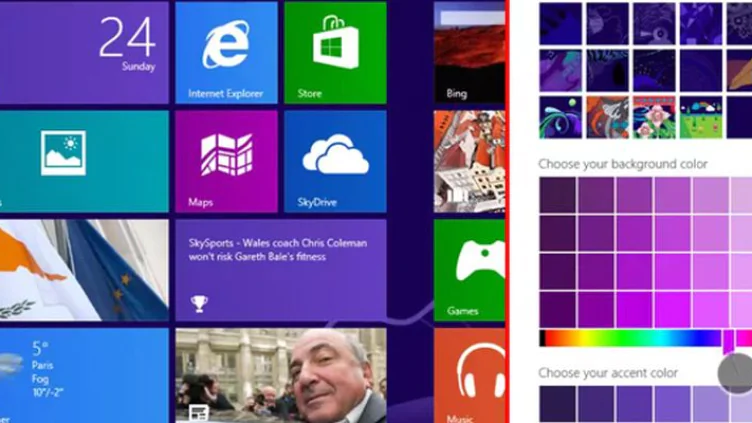Open the tile showing flags image
The height and width of the screenshot is (423, 752).
pyautogui.click(x=84, y=270)
